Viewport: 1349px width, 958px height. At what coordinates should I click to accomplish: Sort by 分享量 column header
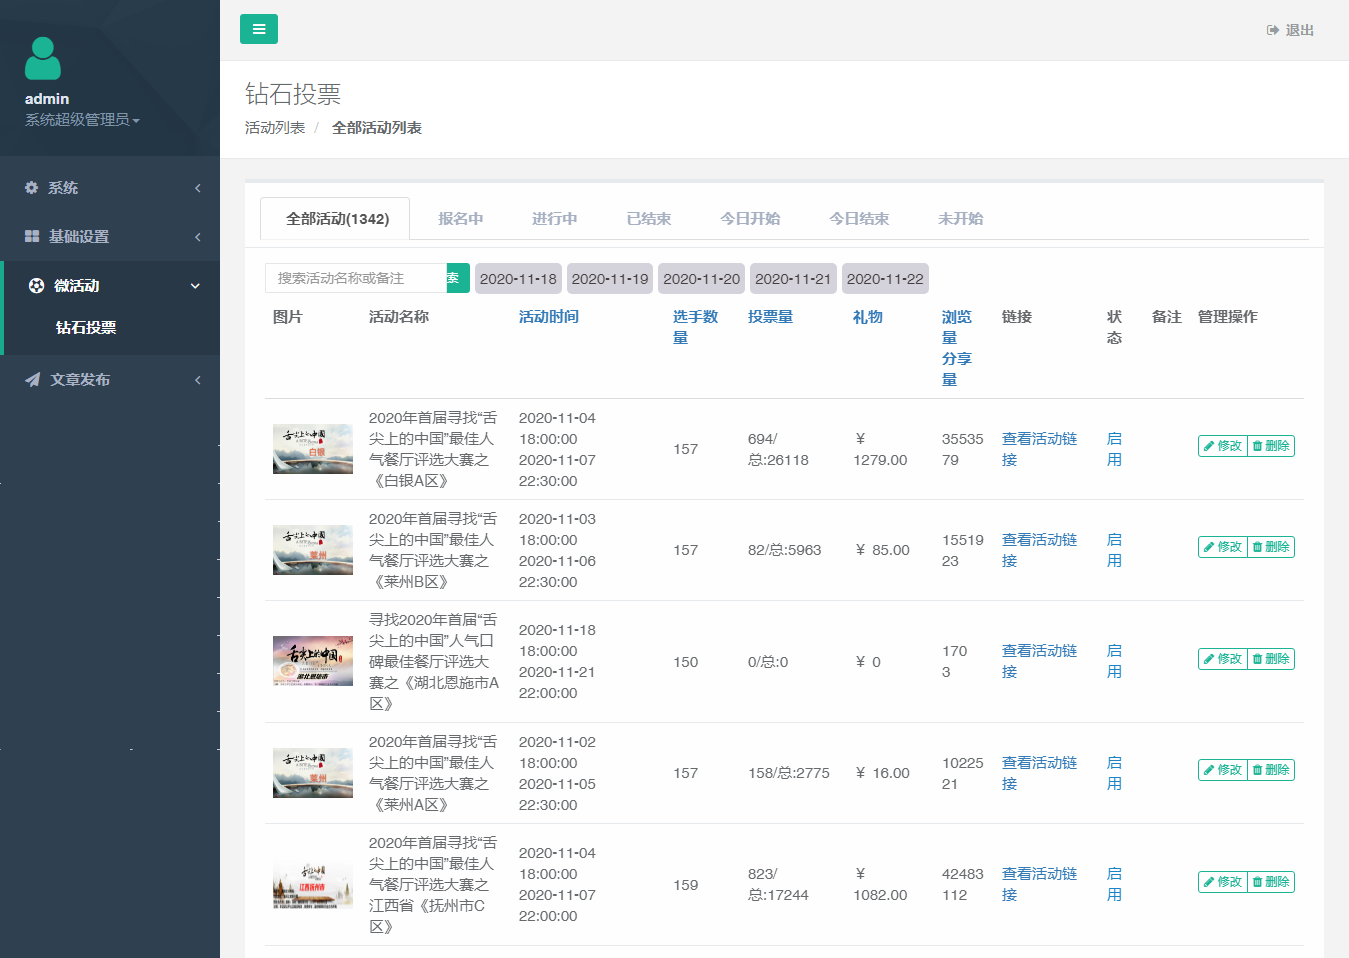pyautogui.click(x=956, y=369)
